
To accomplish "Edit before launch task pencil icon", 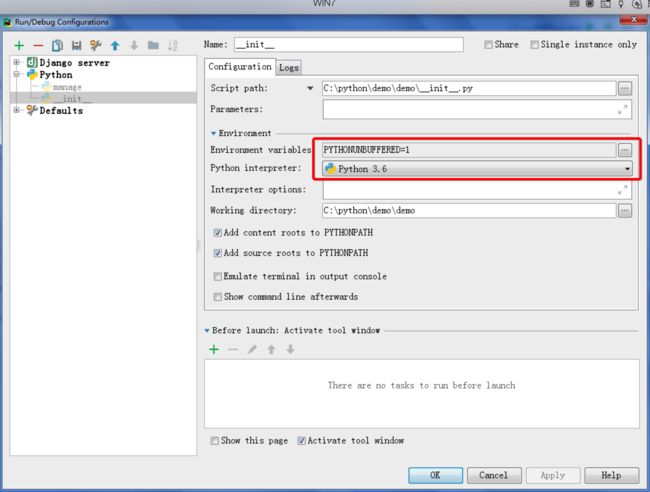I will [x=252, y=349].
